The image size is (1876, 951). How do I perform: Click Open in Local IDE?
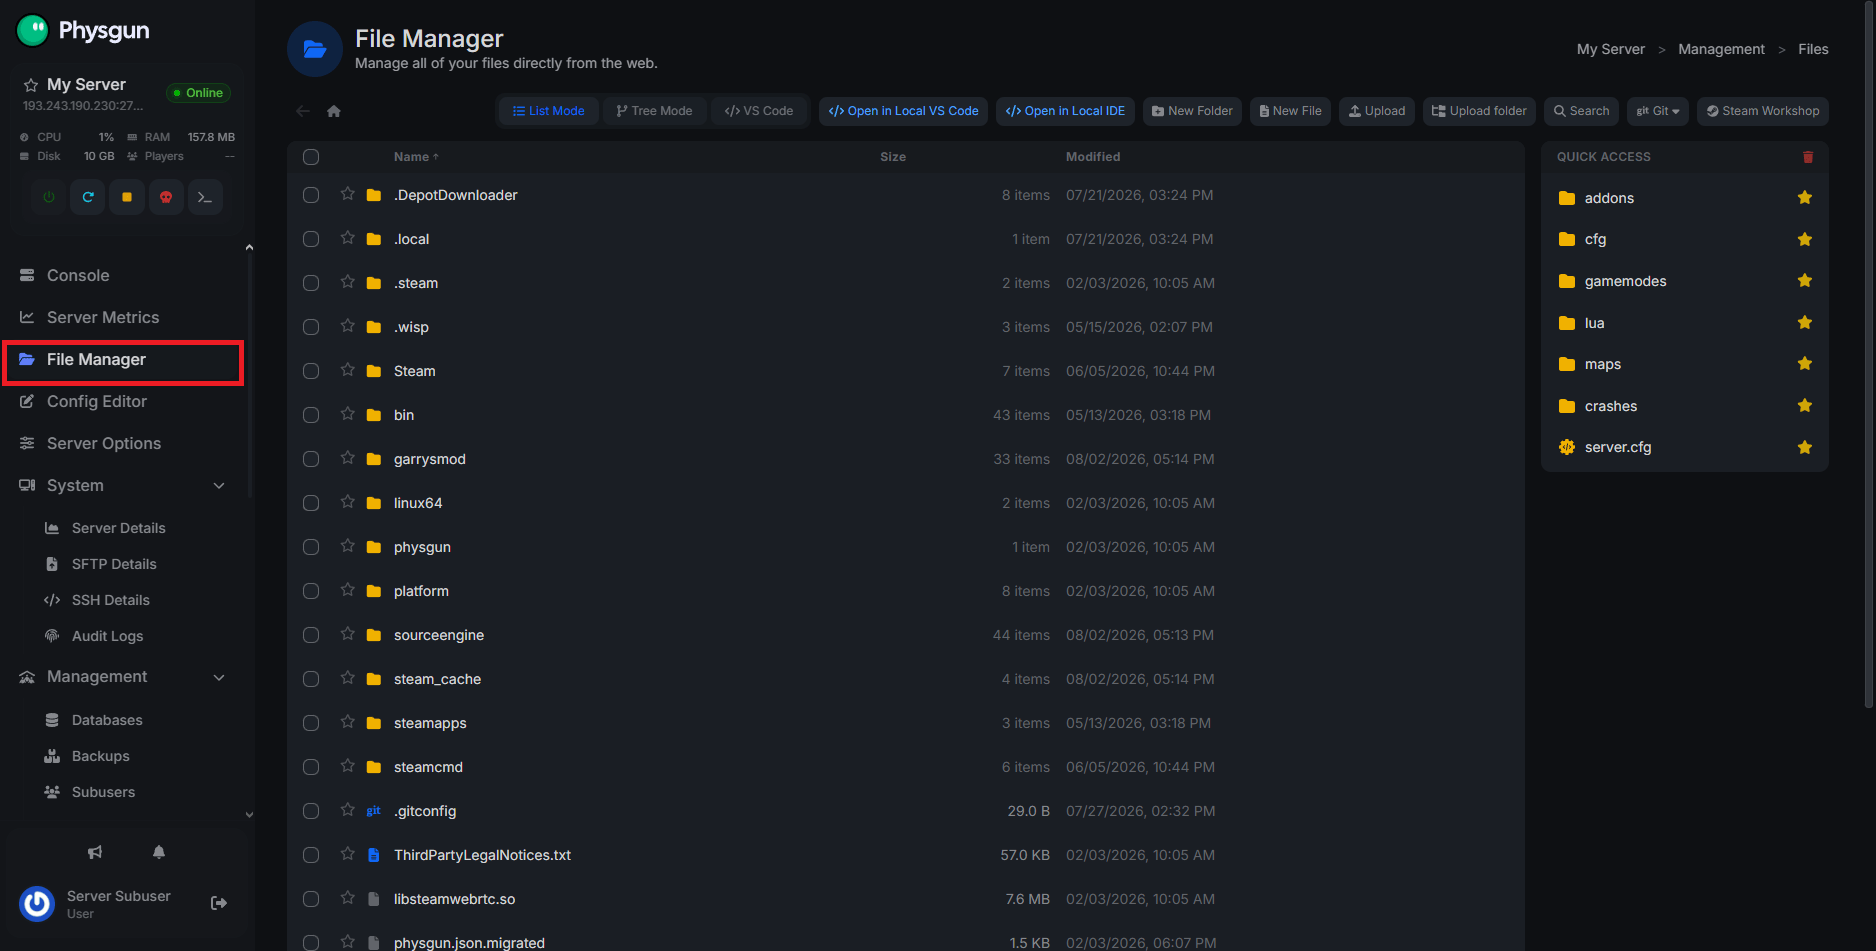click(1065, 111)
